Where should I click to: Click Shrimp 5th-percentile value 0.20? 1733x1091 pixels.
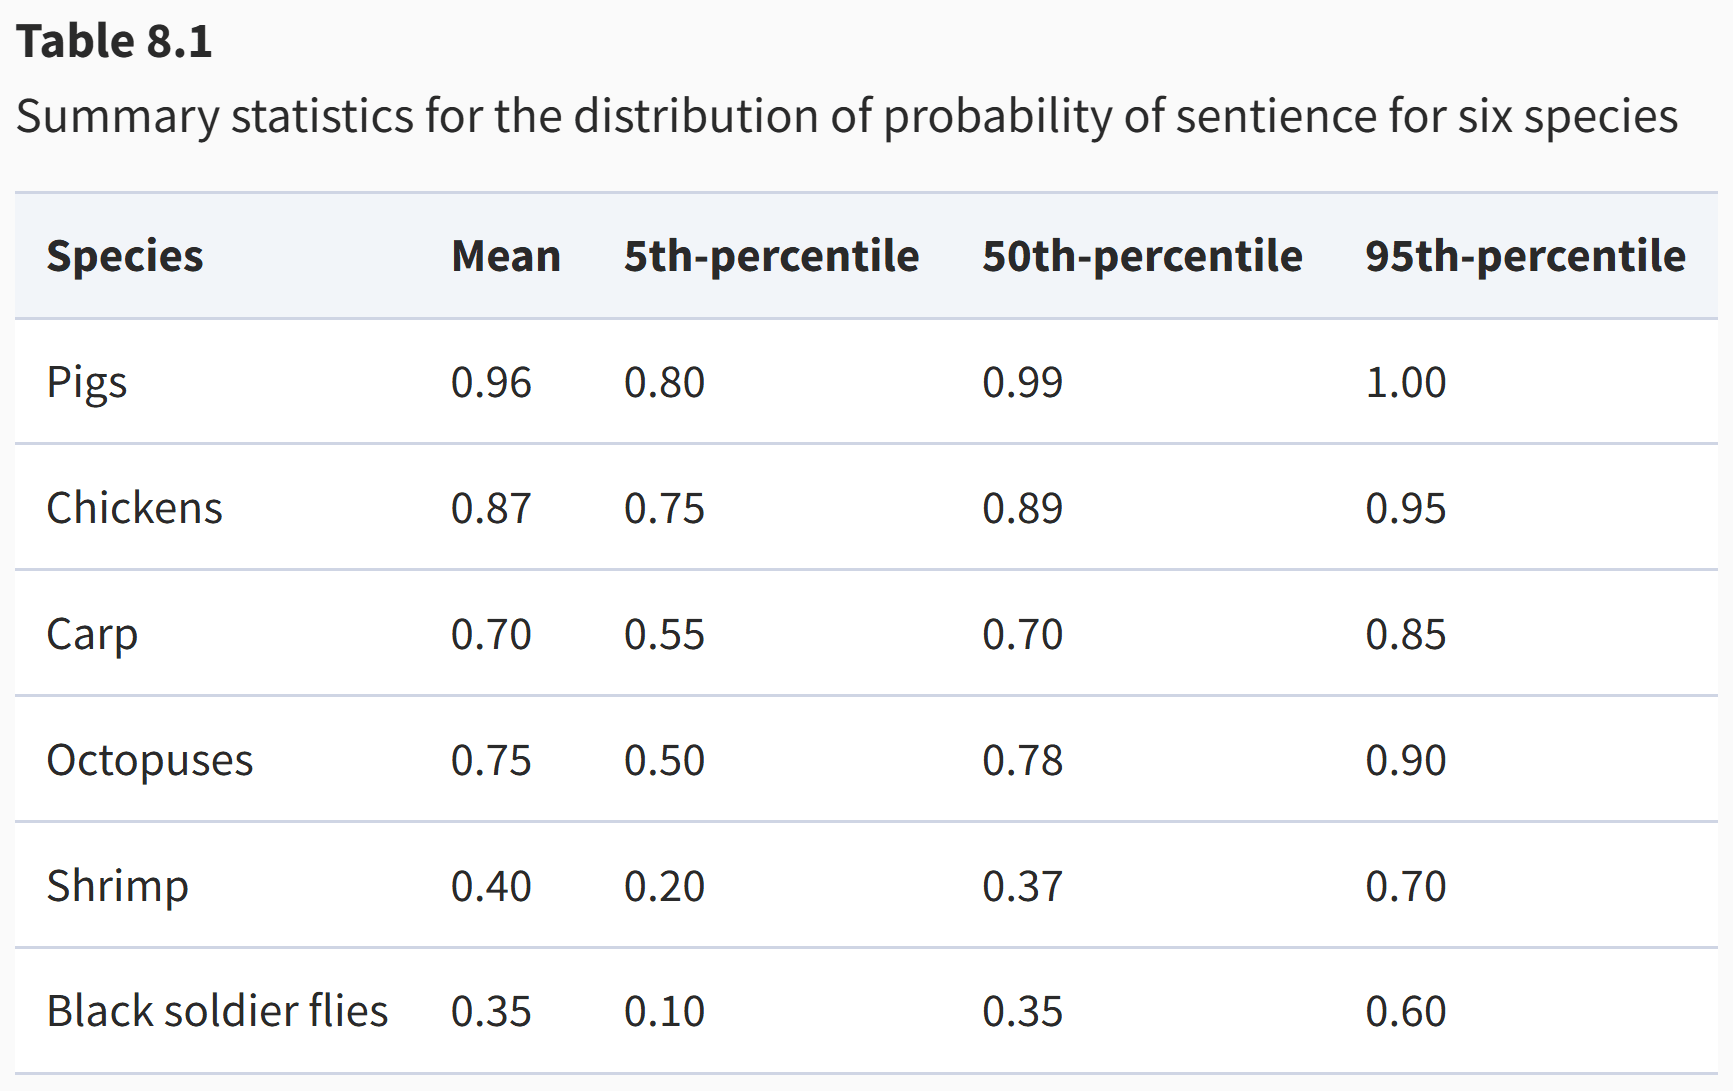pos(664,886)
